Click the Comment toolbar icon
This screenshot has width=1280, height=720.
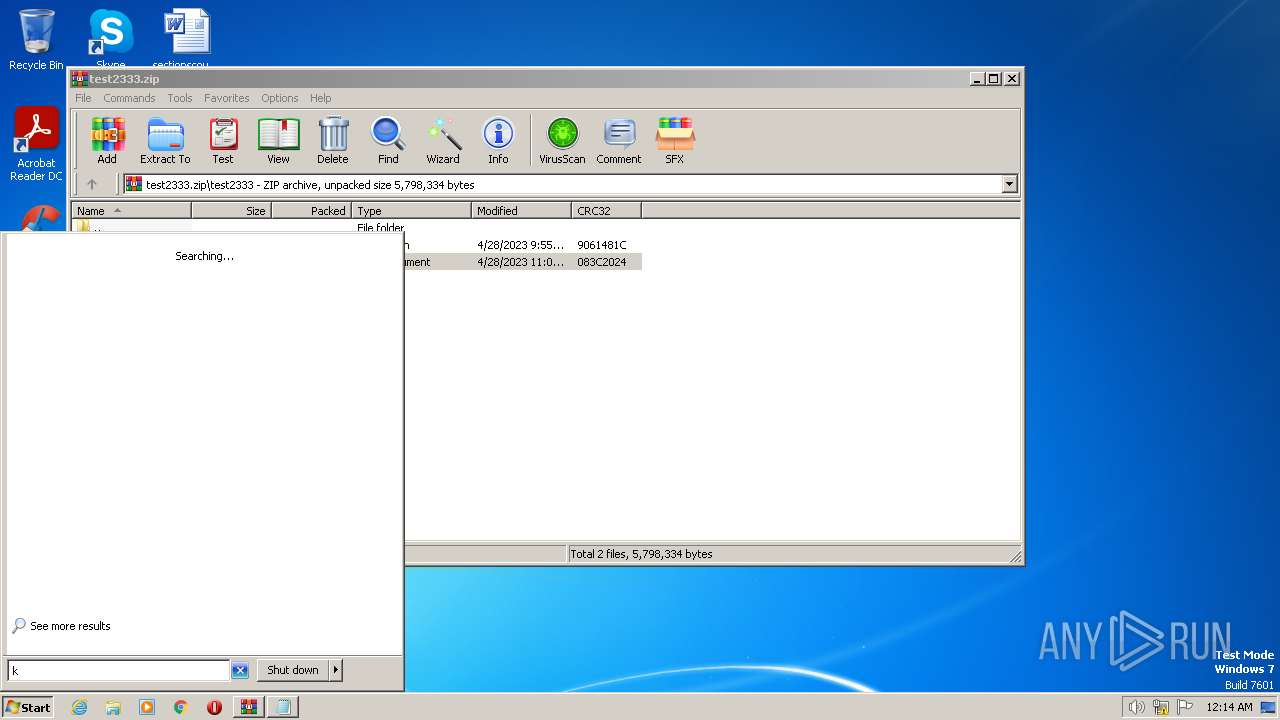(619, 140)
